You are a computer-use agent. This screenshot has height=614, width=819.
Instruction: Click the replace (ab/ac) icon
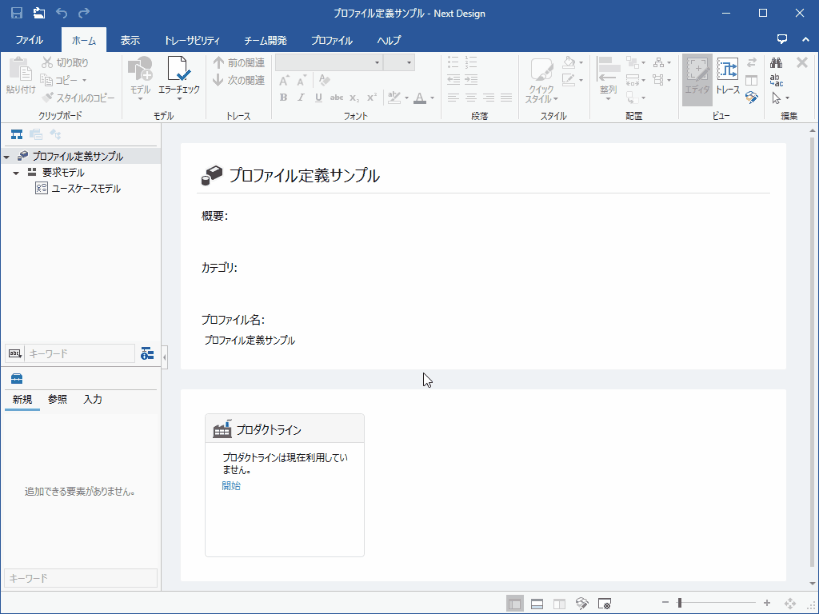pyautogui.click(x=777, y=81)
